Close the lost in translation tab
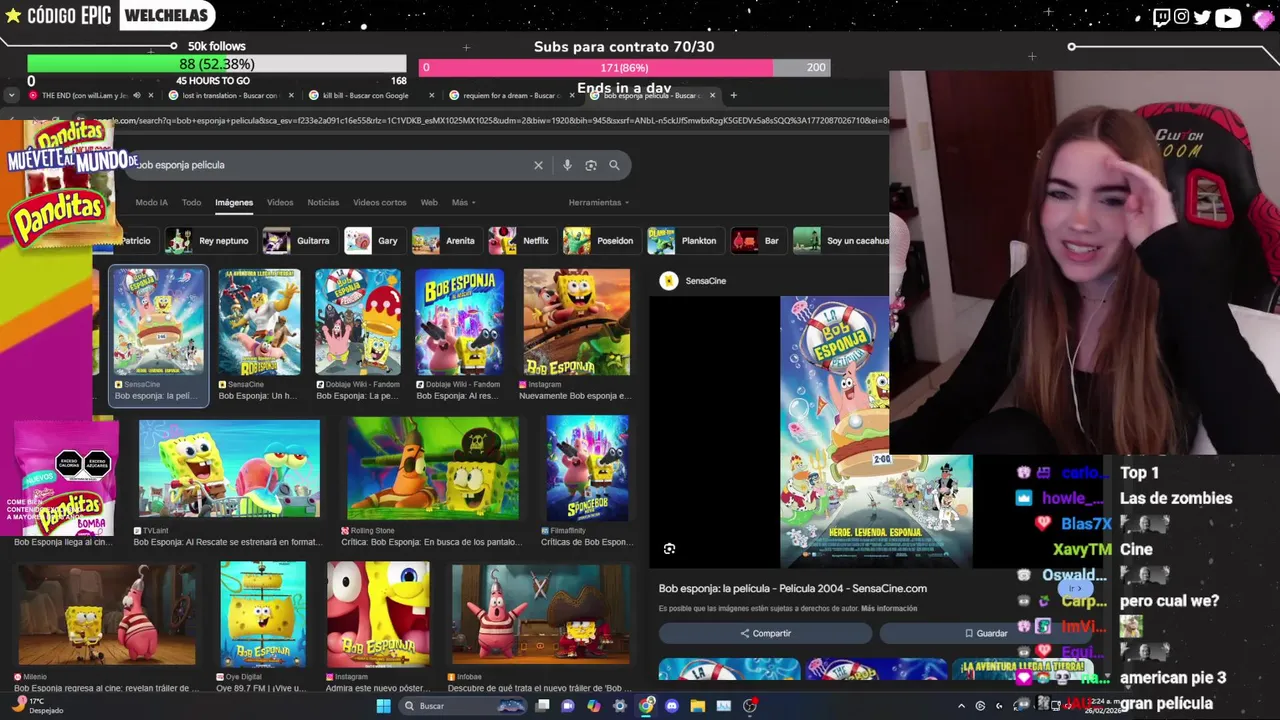This screenshot has width=1280, height=720. click(291, 96)
